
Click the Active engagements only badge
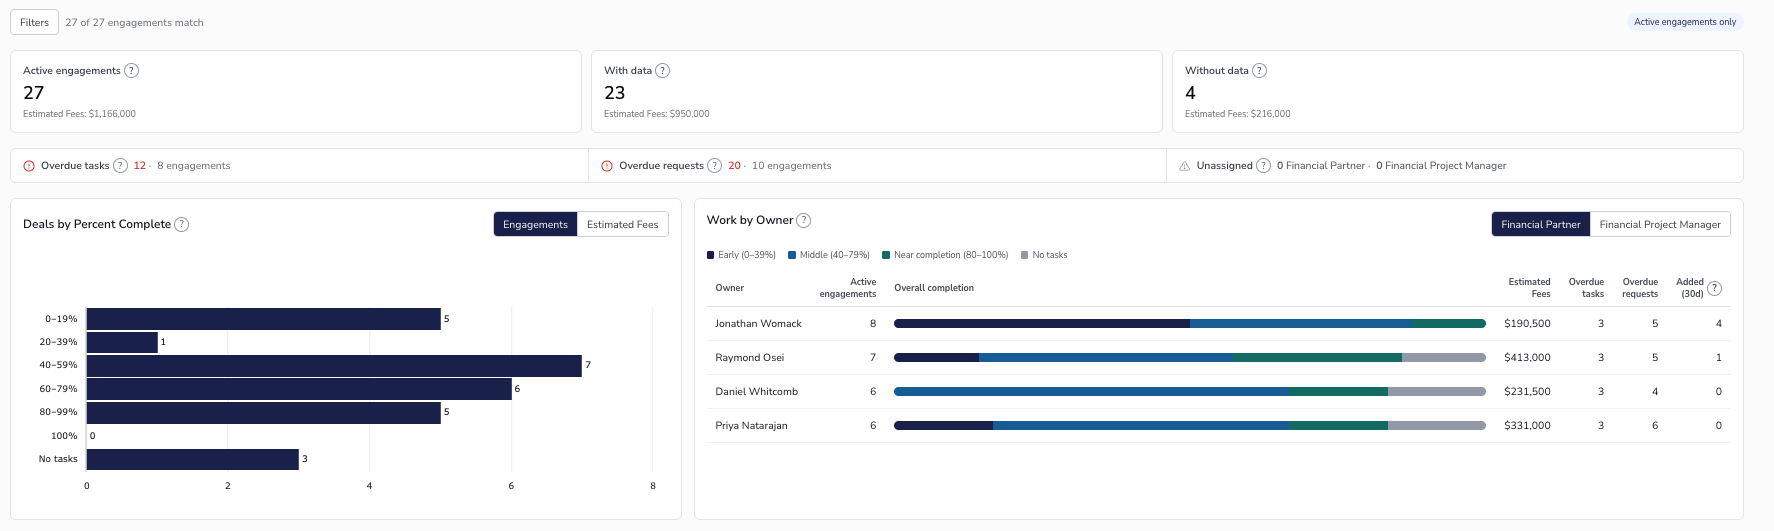tap(1685, 22)
